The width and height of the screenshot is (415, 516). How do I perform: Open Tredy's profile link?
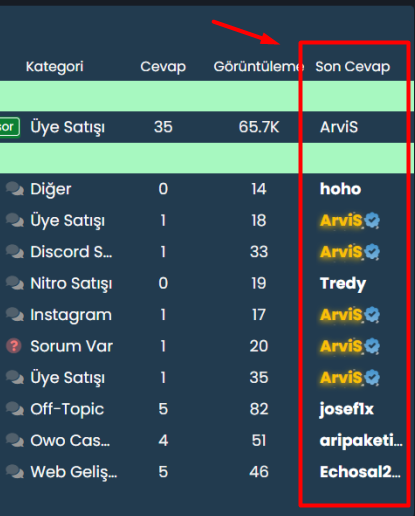pos(343,284)
